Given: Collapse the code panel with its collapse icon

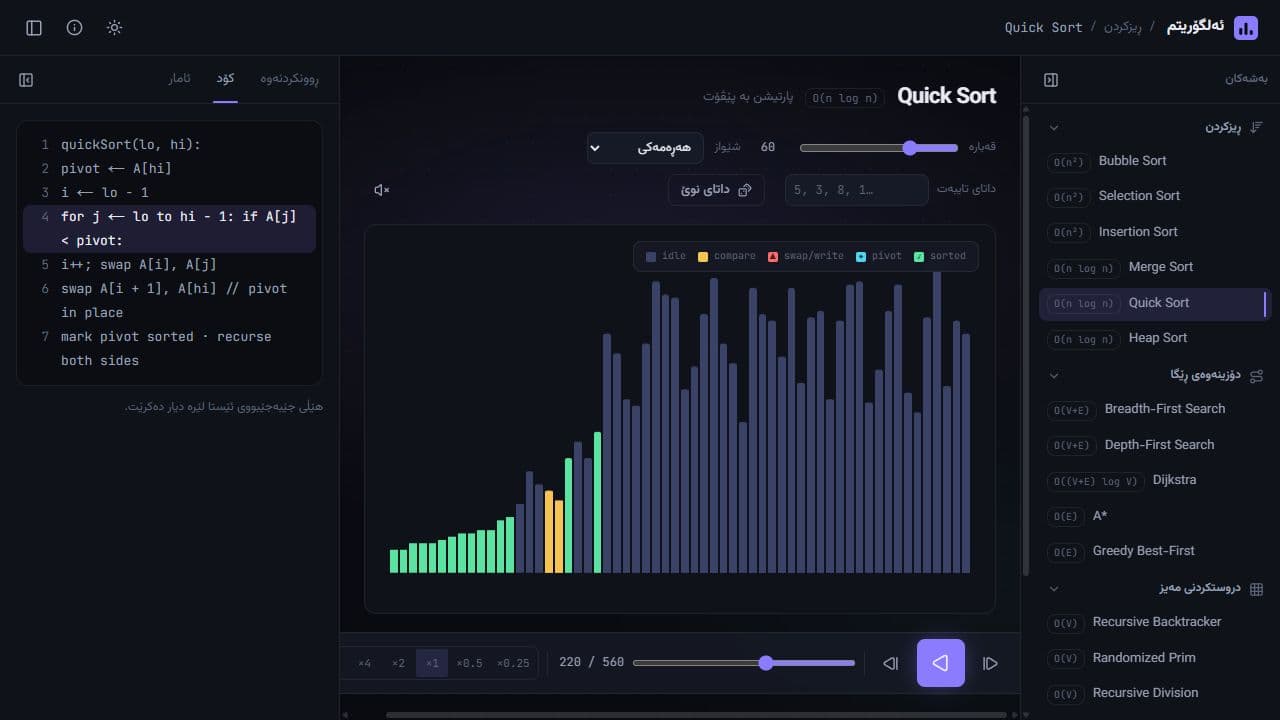Looking at the screenshot, I should tap(26, 79).
